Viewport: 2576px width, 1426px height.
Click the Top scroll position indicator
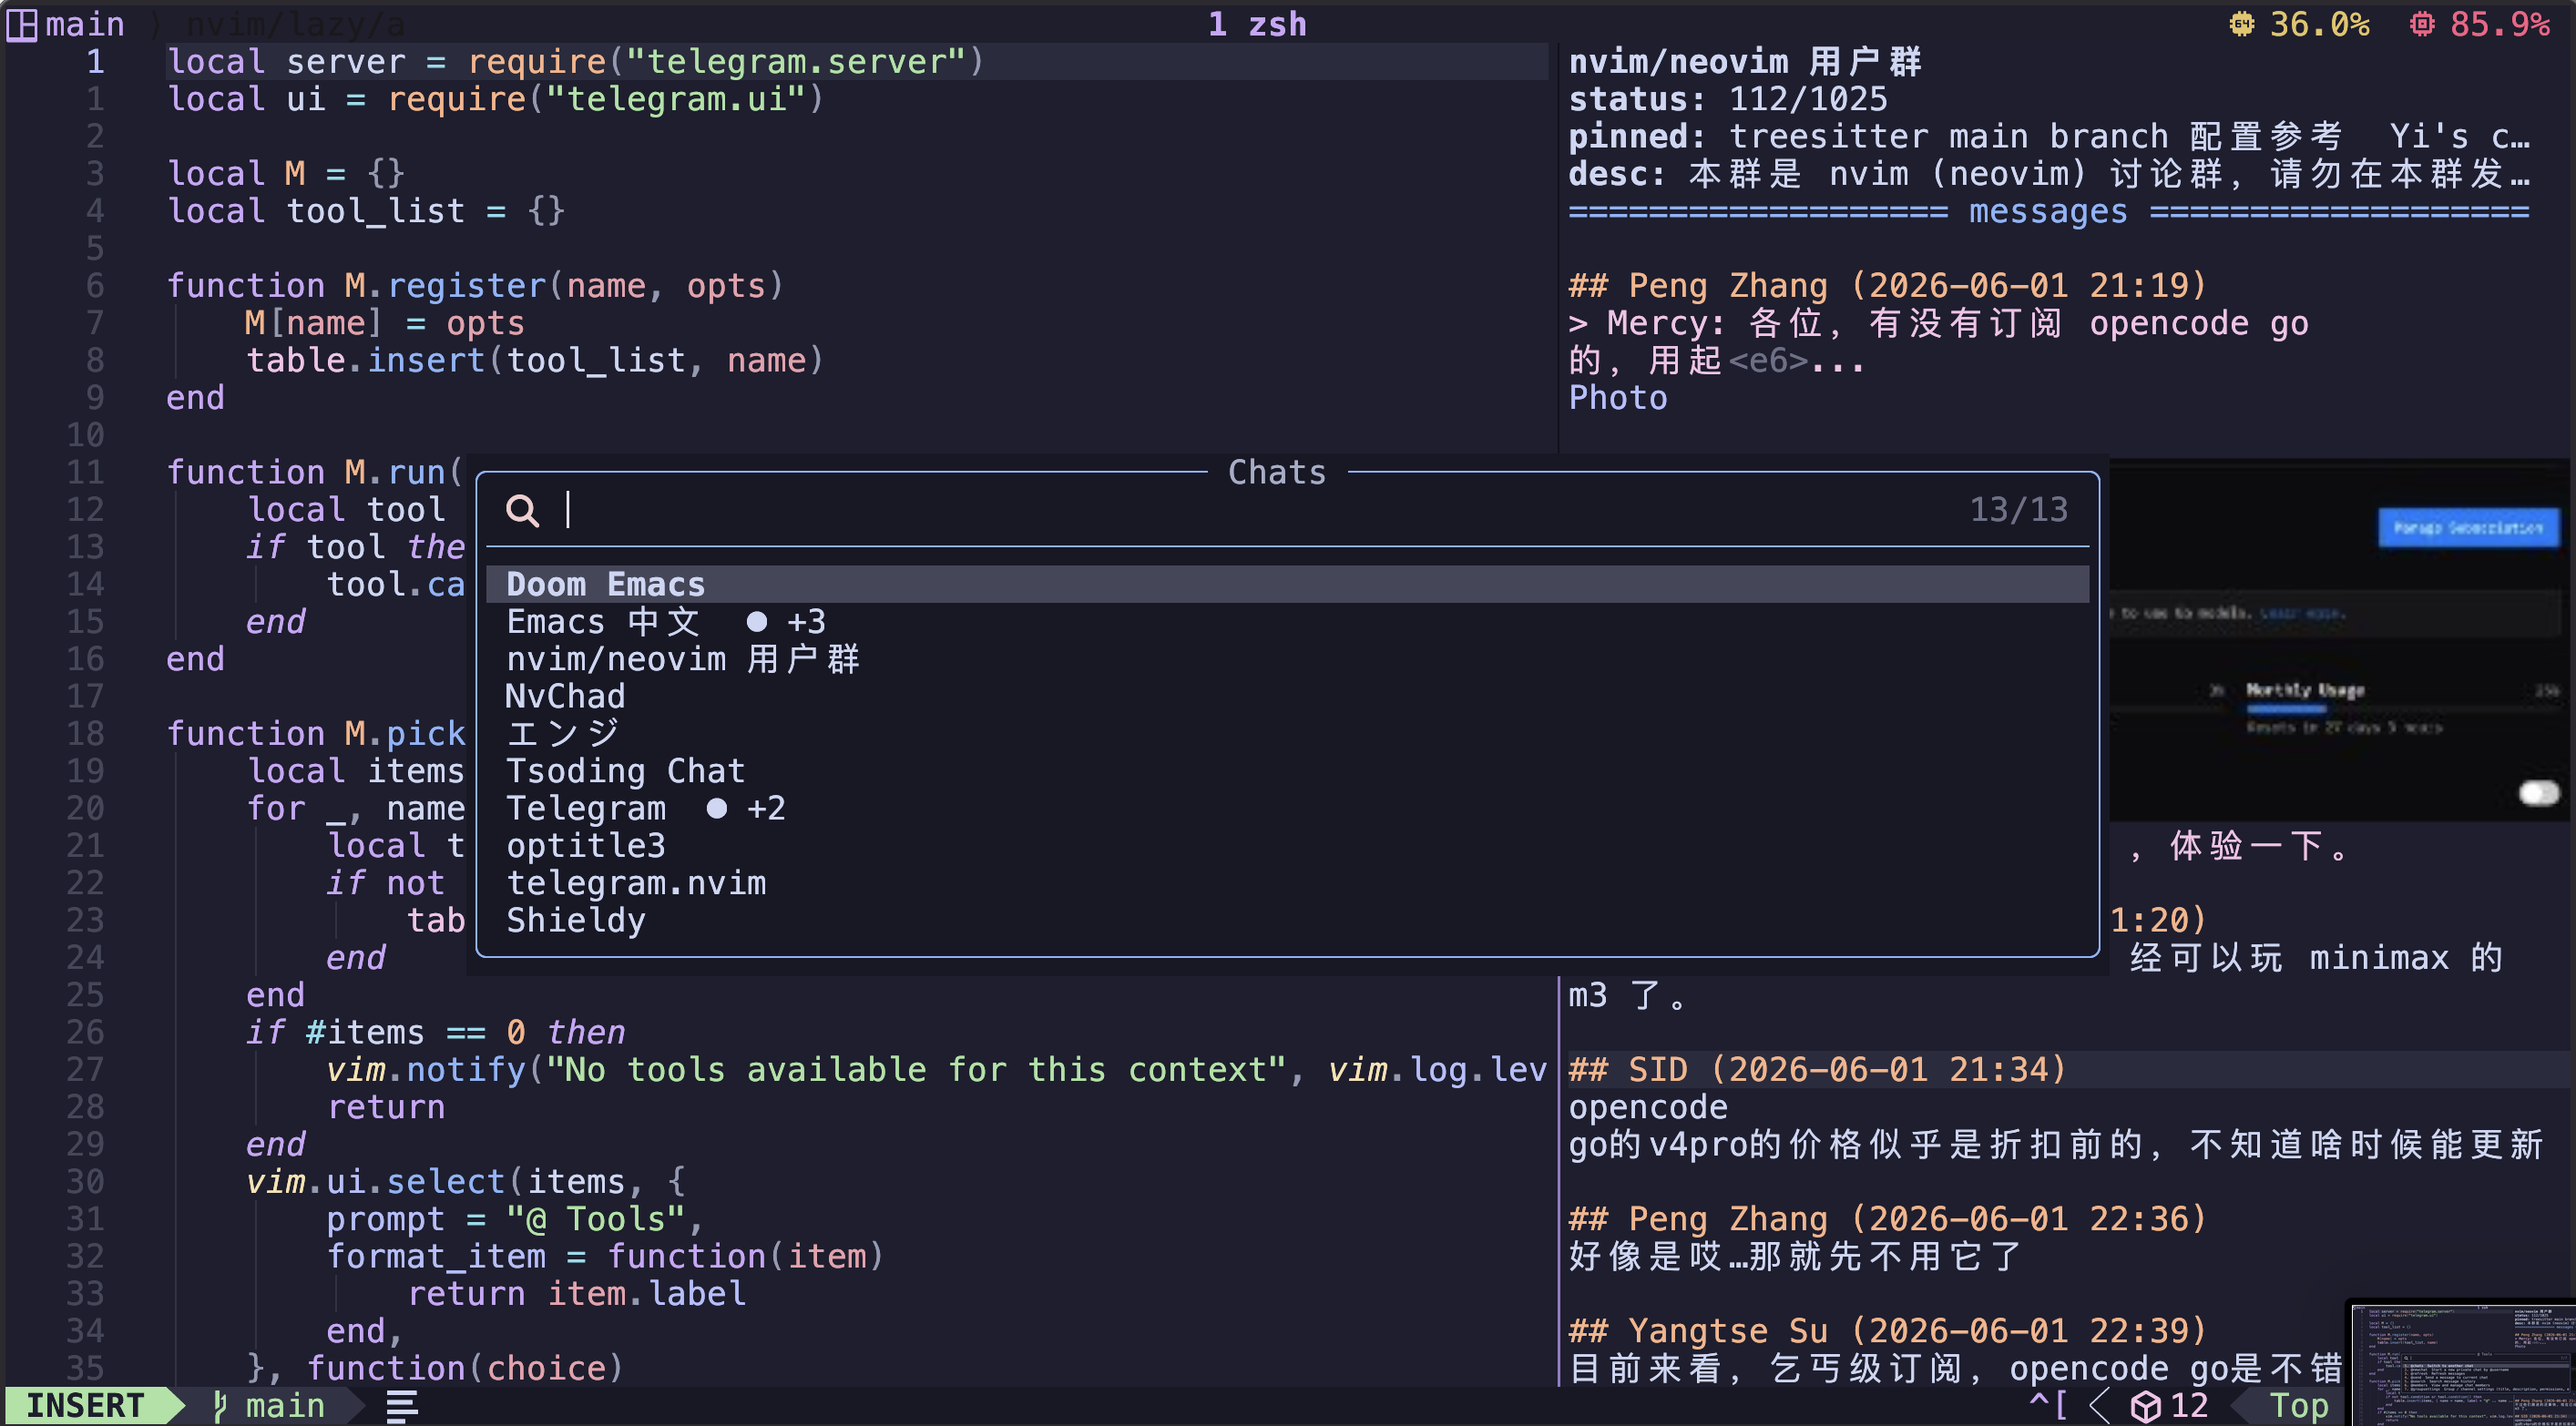tap(2298, 1405)
